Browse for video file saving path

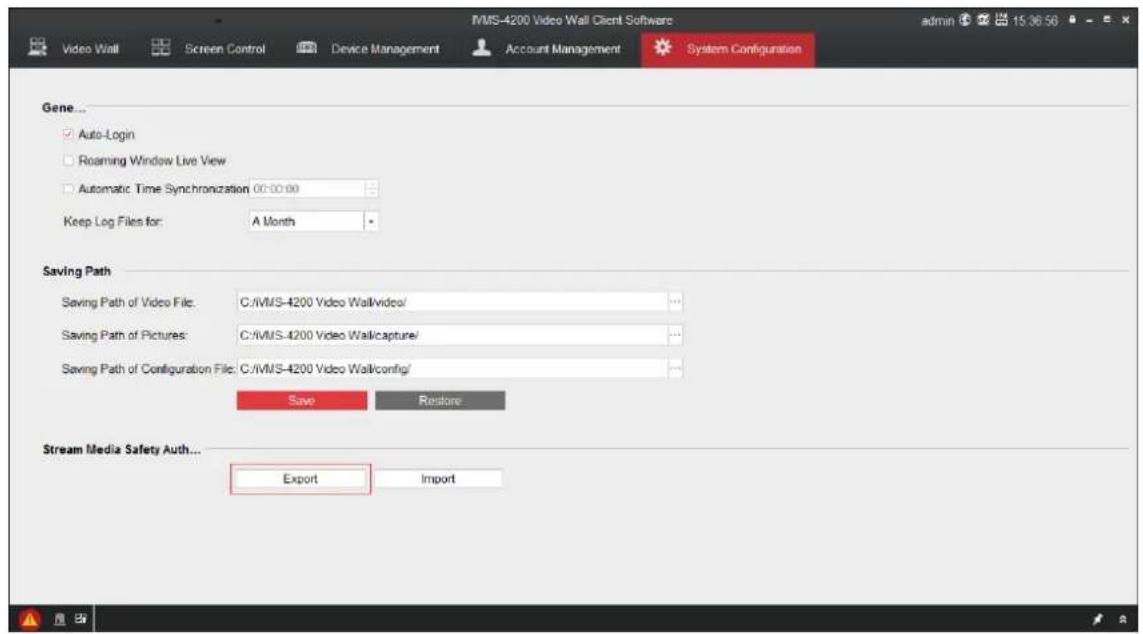[675, 302]
